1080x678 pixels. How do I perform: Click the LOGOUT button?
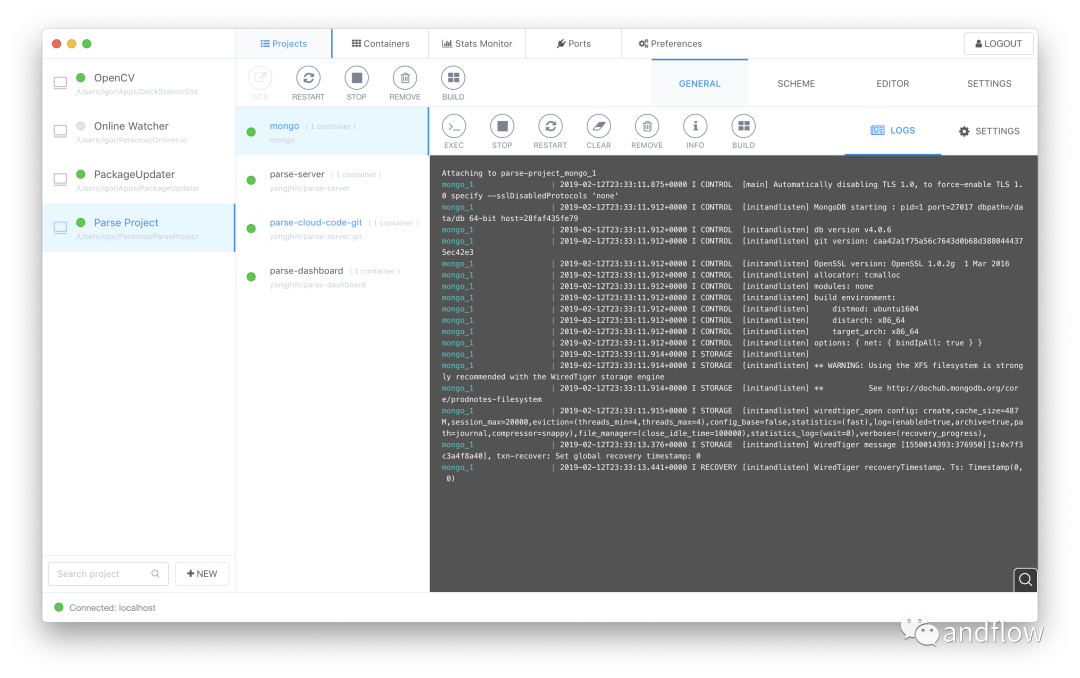tap(998, 43)
